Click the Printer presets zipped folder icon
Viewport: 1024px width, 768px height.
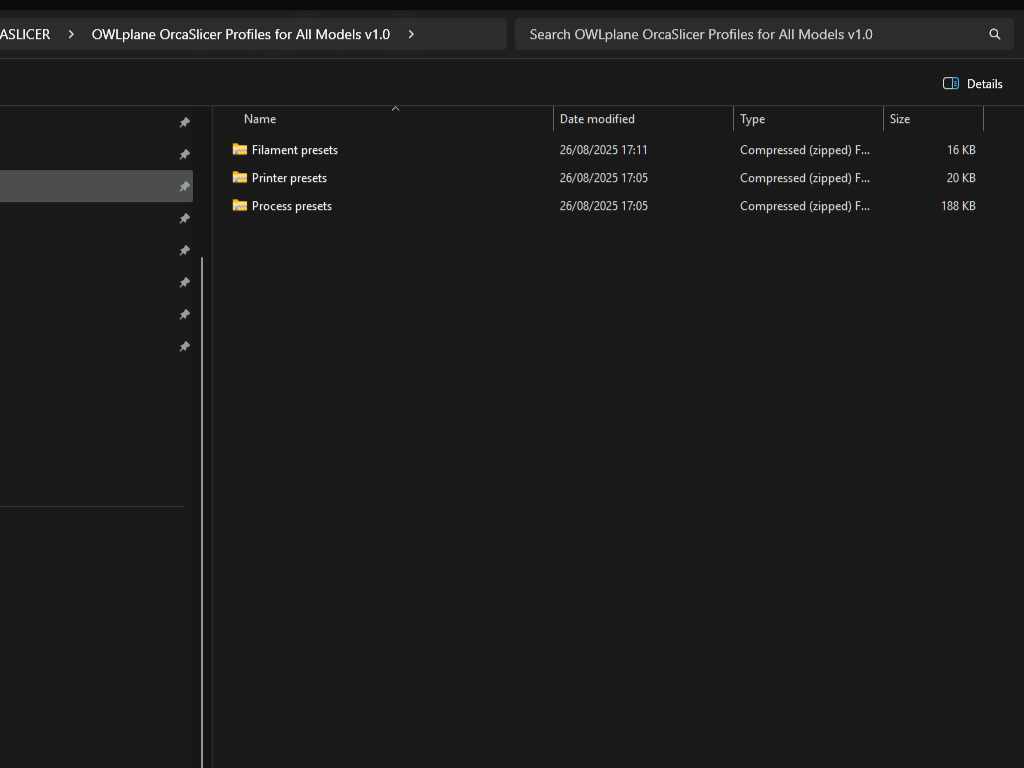point(240,178)
